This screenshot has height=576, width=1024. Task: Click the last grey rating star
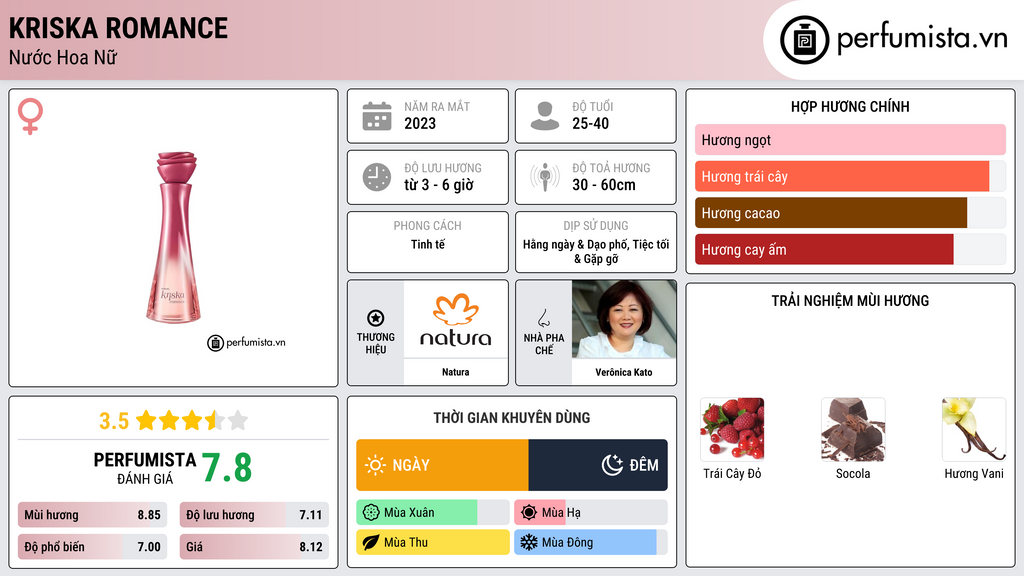[238, 420]
